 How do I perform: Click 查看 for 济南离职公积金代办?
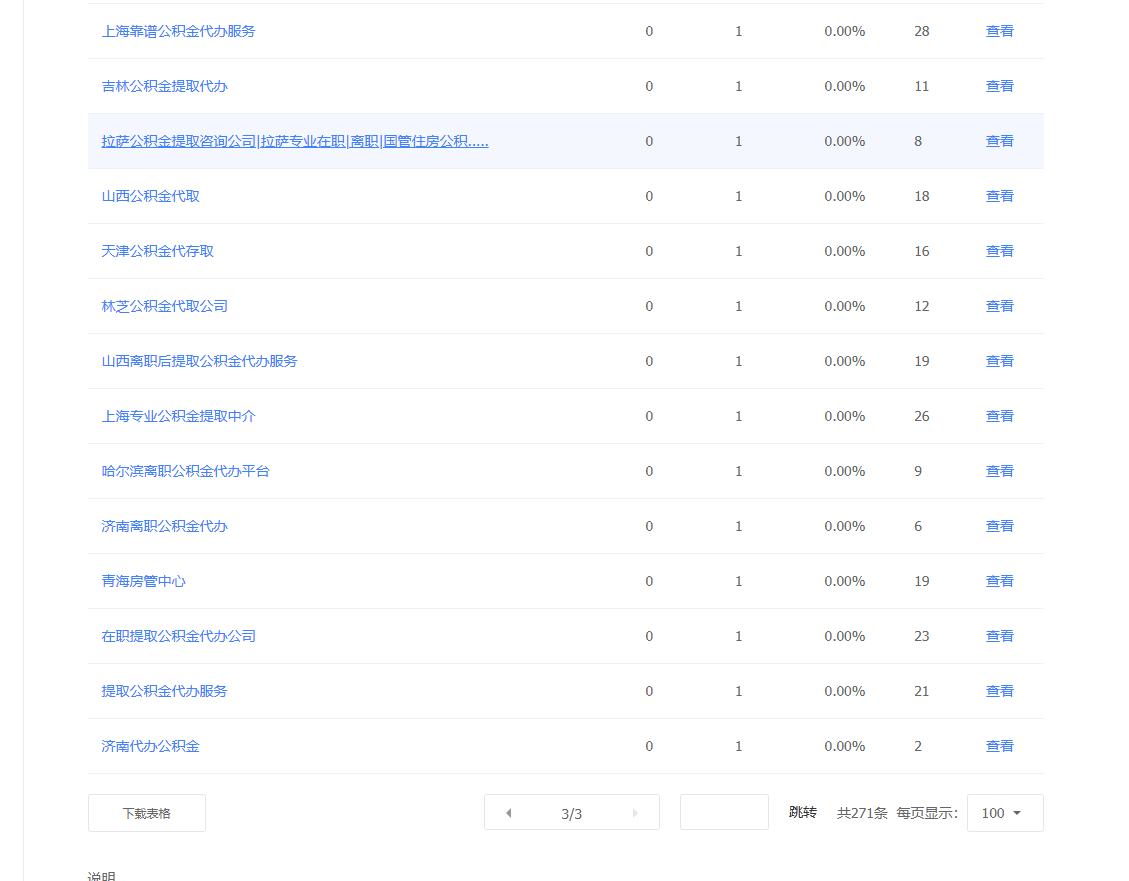point(999,526)
